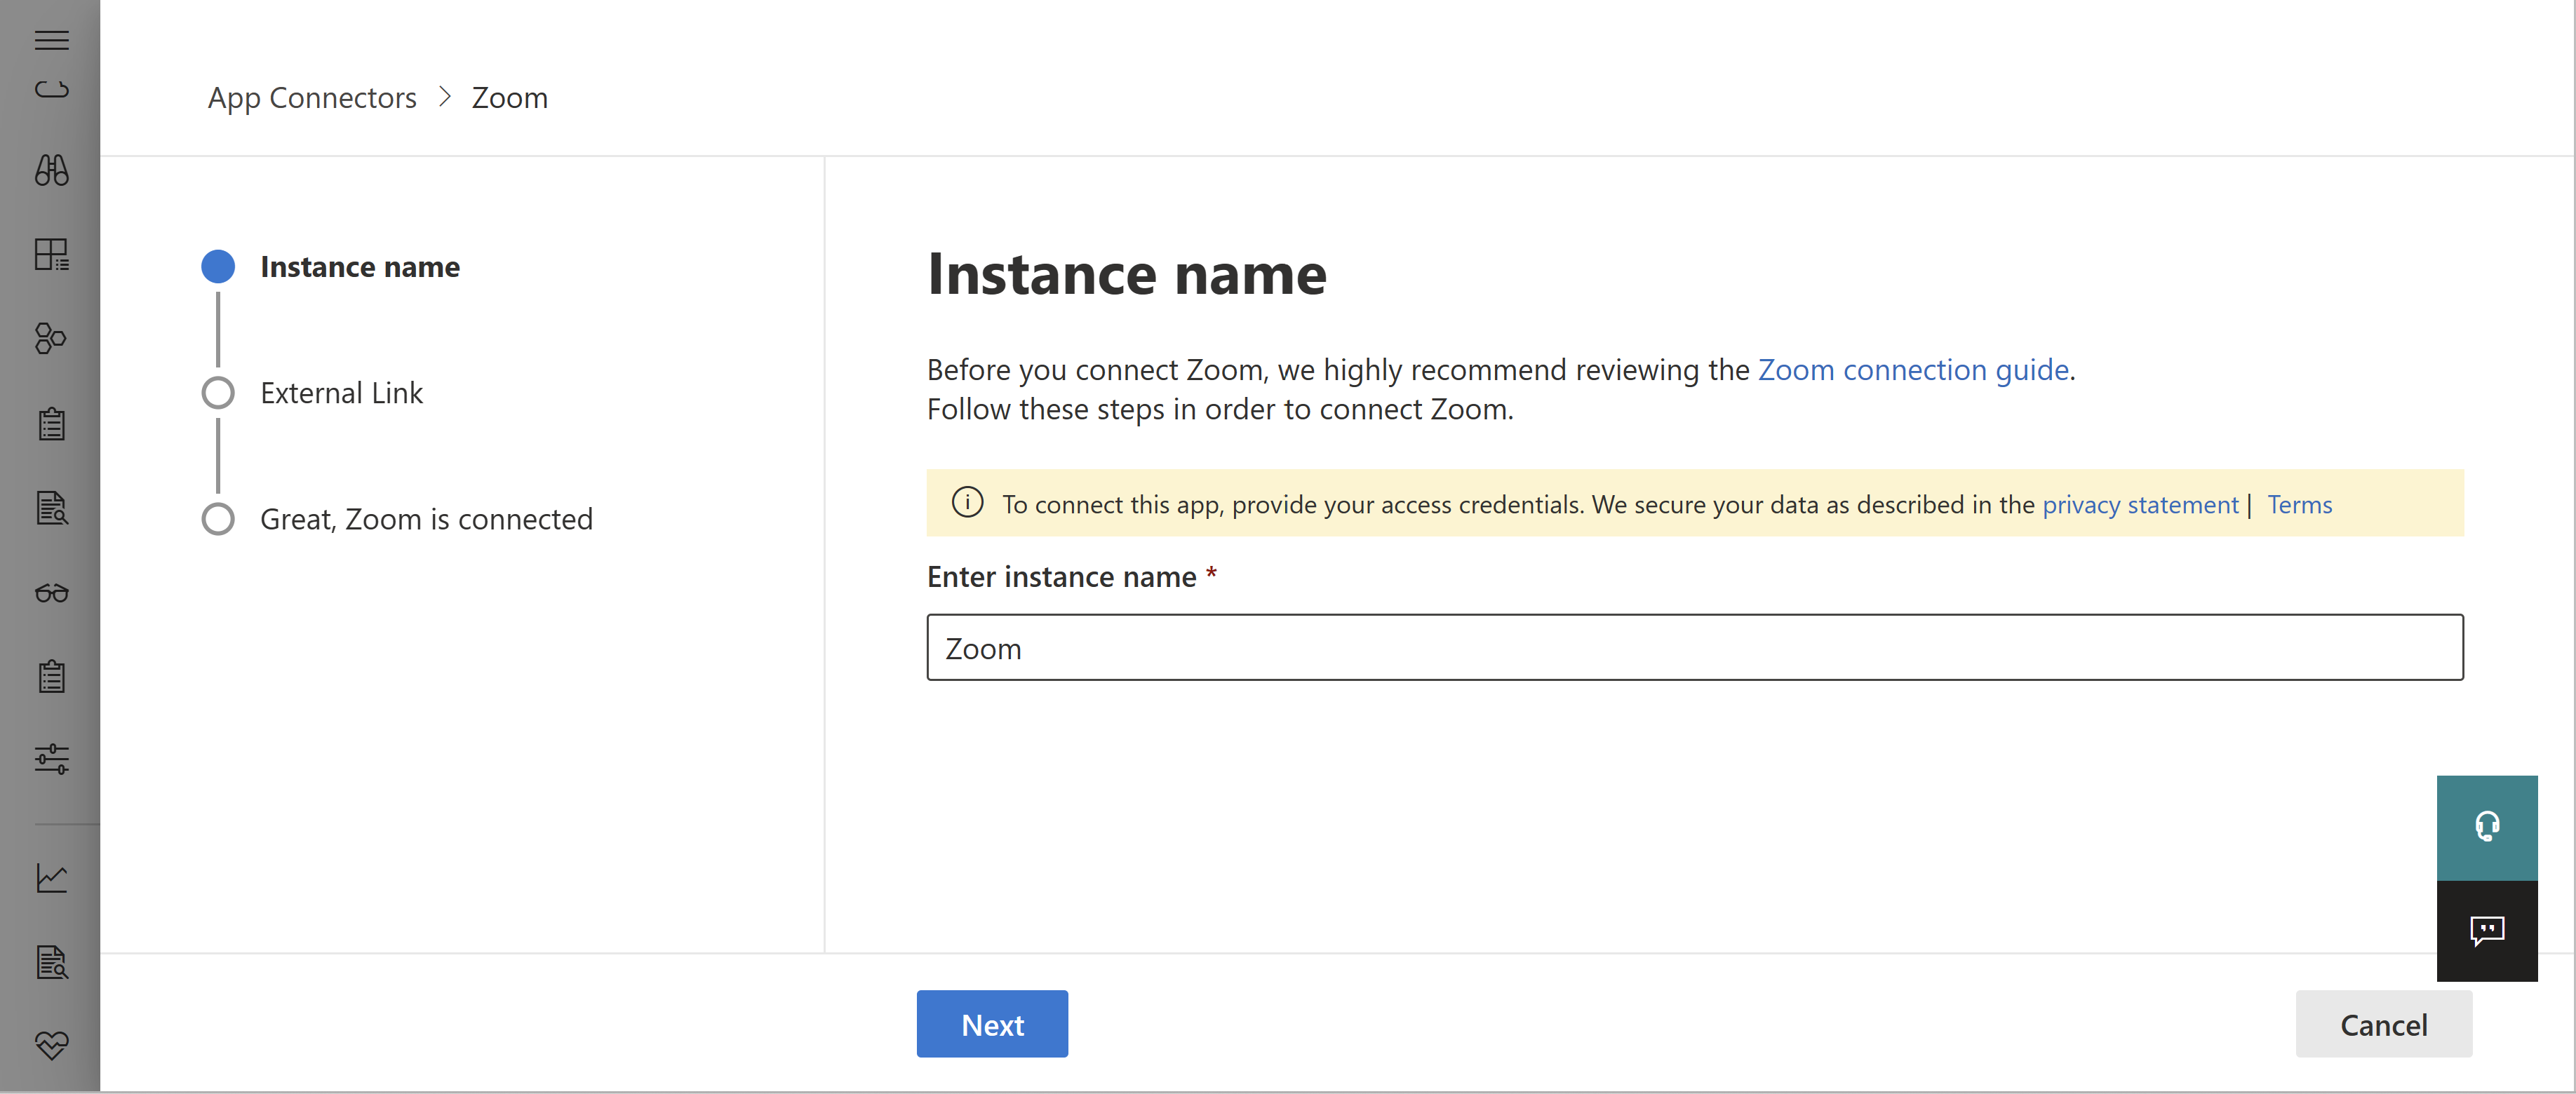2576x1094 pixels.
Task: Click the chat support icon
Action: [x=2489, y=928]
